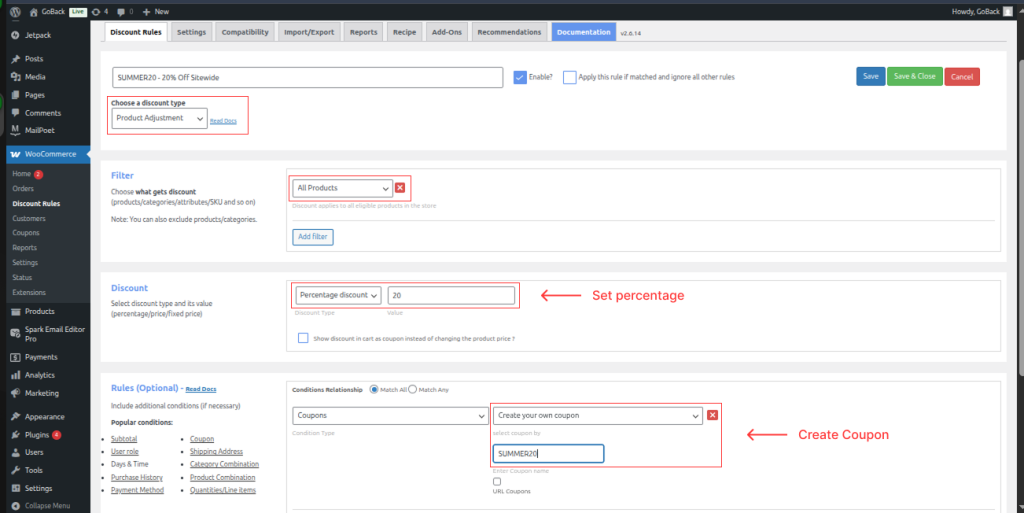The height and width of the screenshot is (513, 1024).
Task: Switch to the Import/Export tab
Action: point(309,32)
